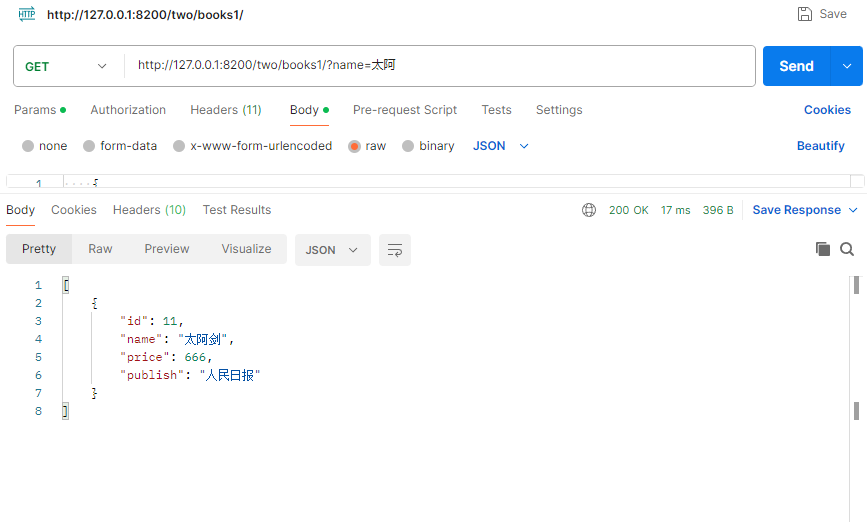
Task: Switch to response Headers (10) tab
Action: click(x=149, y=210)
